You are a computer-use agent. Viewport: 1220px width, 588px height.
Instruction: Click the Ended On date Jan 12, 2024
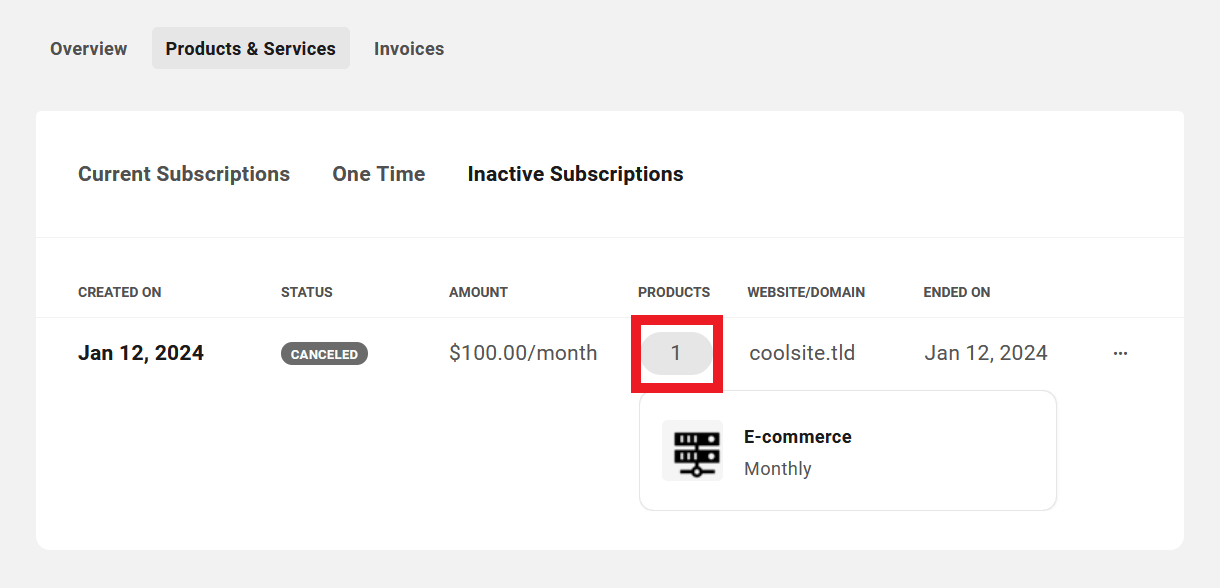(x=986, y=353)
